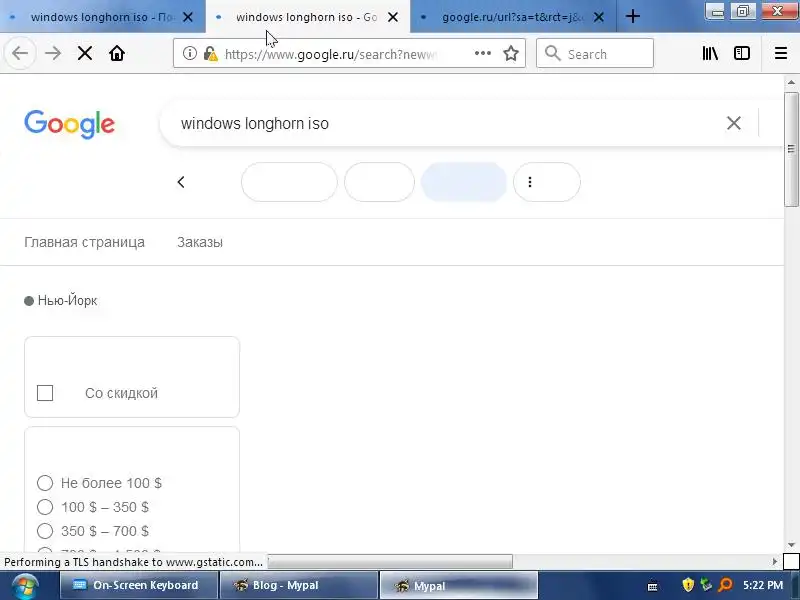The height and width of the screenshot is (600, 800).
Task: Bookmark this page with the star
Action: (x=511, y=53)
